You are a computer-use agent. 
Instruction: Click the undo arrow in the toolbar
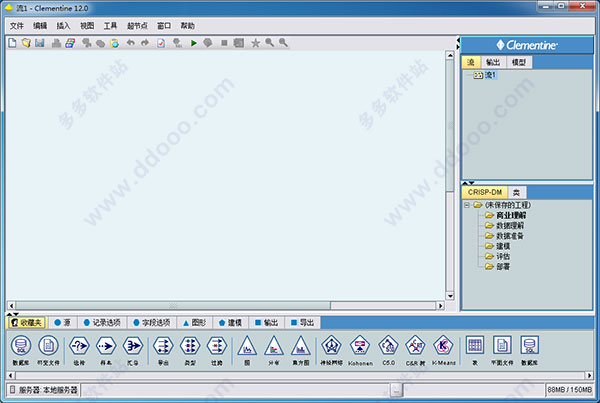coord(130,43)
